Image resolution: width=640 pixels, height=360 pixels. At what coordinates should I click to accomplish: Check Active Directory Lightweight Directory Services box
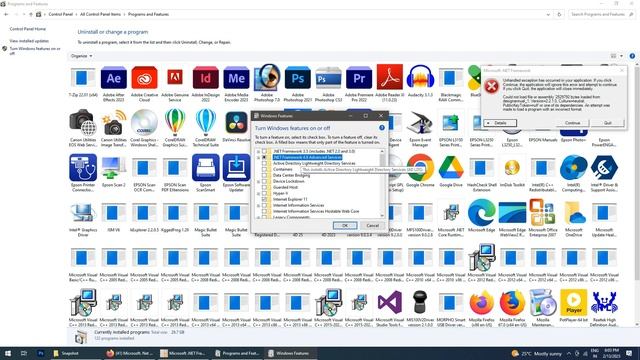click(x=264, y=163)
